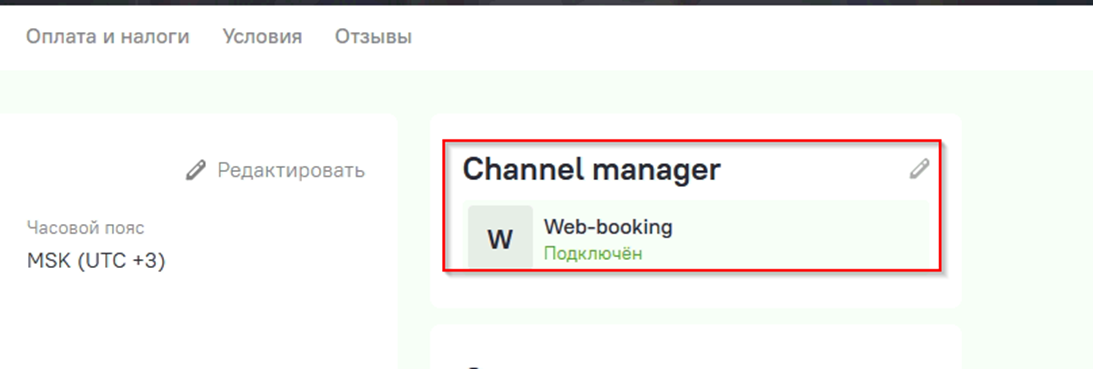Image resolution: width=1093 pixels, height=369 pixels.
Task: Click the pencil icon beside Редактировать
Action: [196, 170]
